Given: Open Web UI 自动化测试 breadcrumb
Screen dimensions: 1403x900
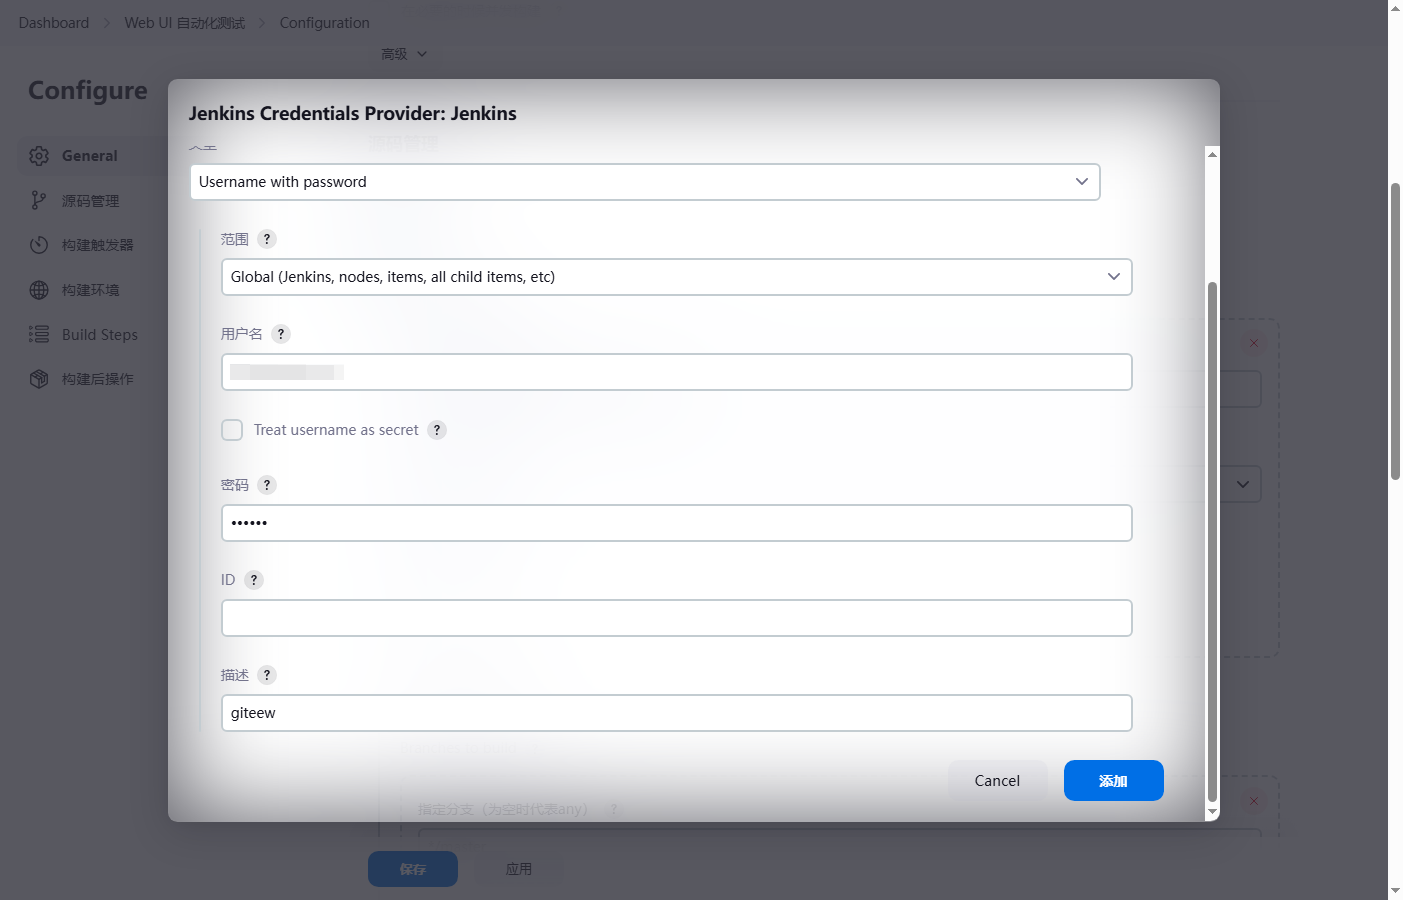Looking at the screenshot, I should [x=185, y=23].
